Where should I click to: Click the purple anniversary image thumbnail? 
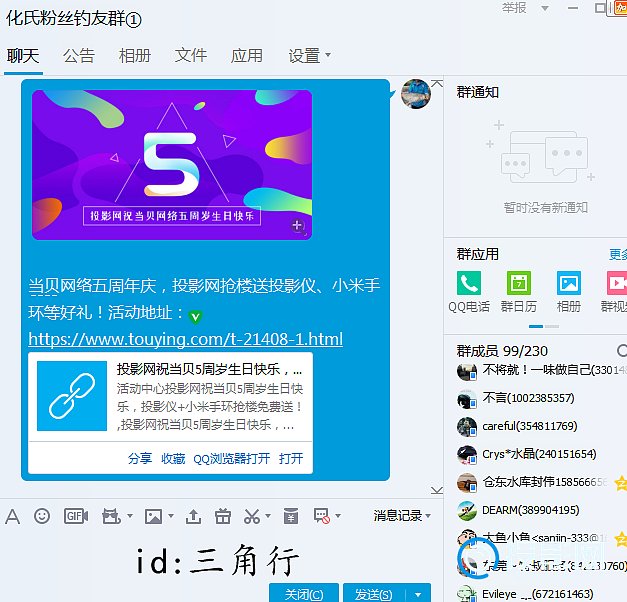tap(172, 165)
